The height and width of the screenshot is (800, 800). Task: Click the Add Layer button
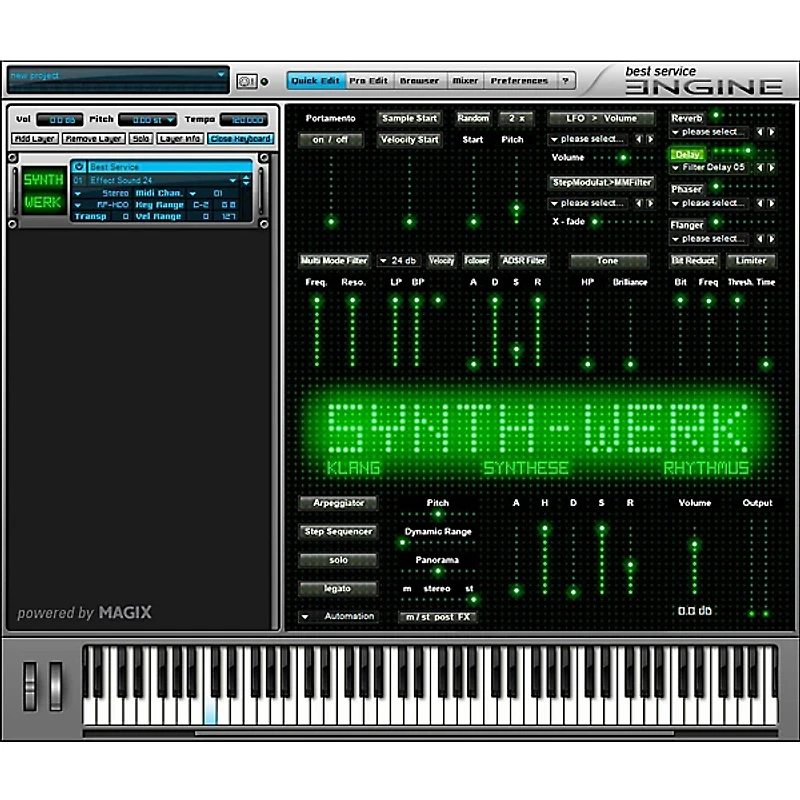[x=34, y=138]
